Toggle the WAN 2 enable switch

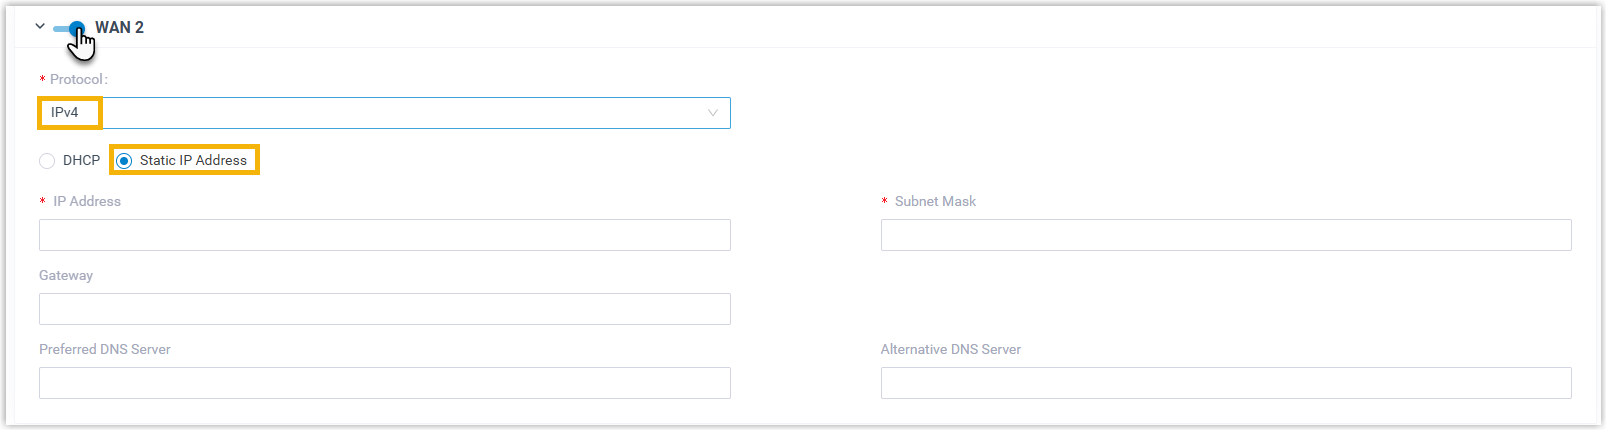(x=69, y=28)
